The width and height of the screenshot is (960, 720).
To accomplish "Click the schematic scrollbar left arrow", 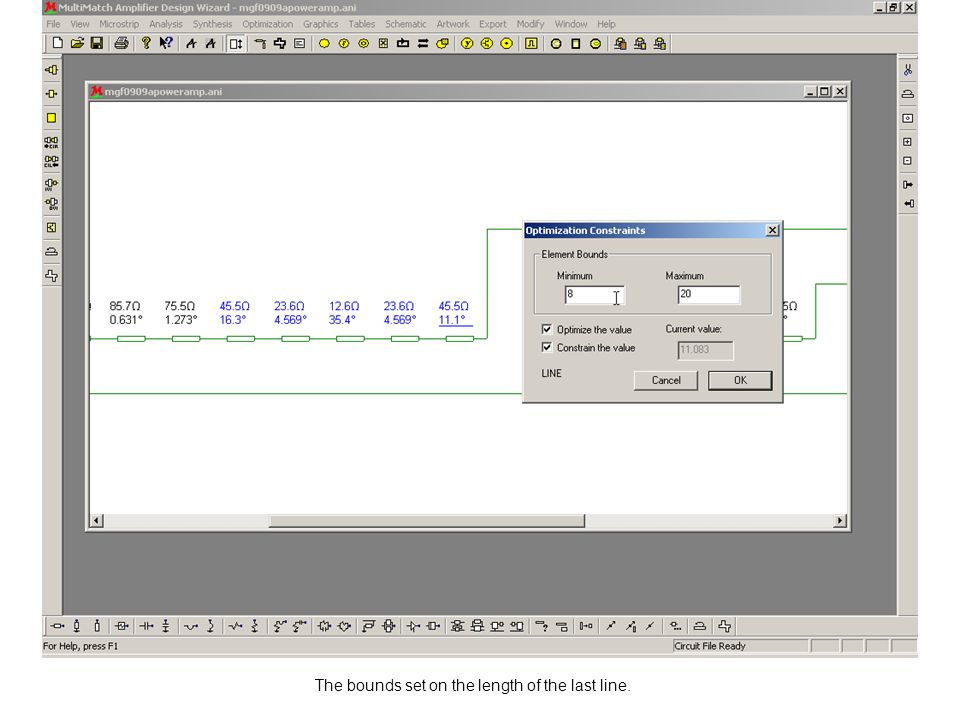I will 97,520.
